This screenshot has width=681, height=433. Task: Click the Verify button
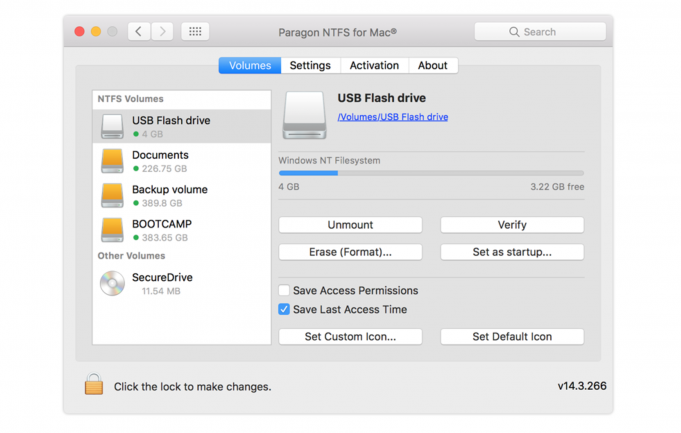coord(512,225)
